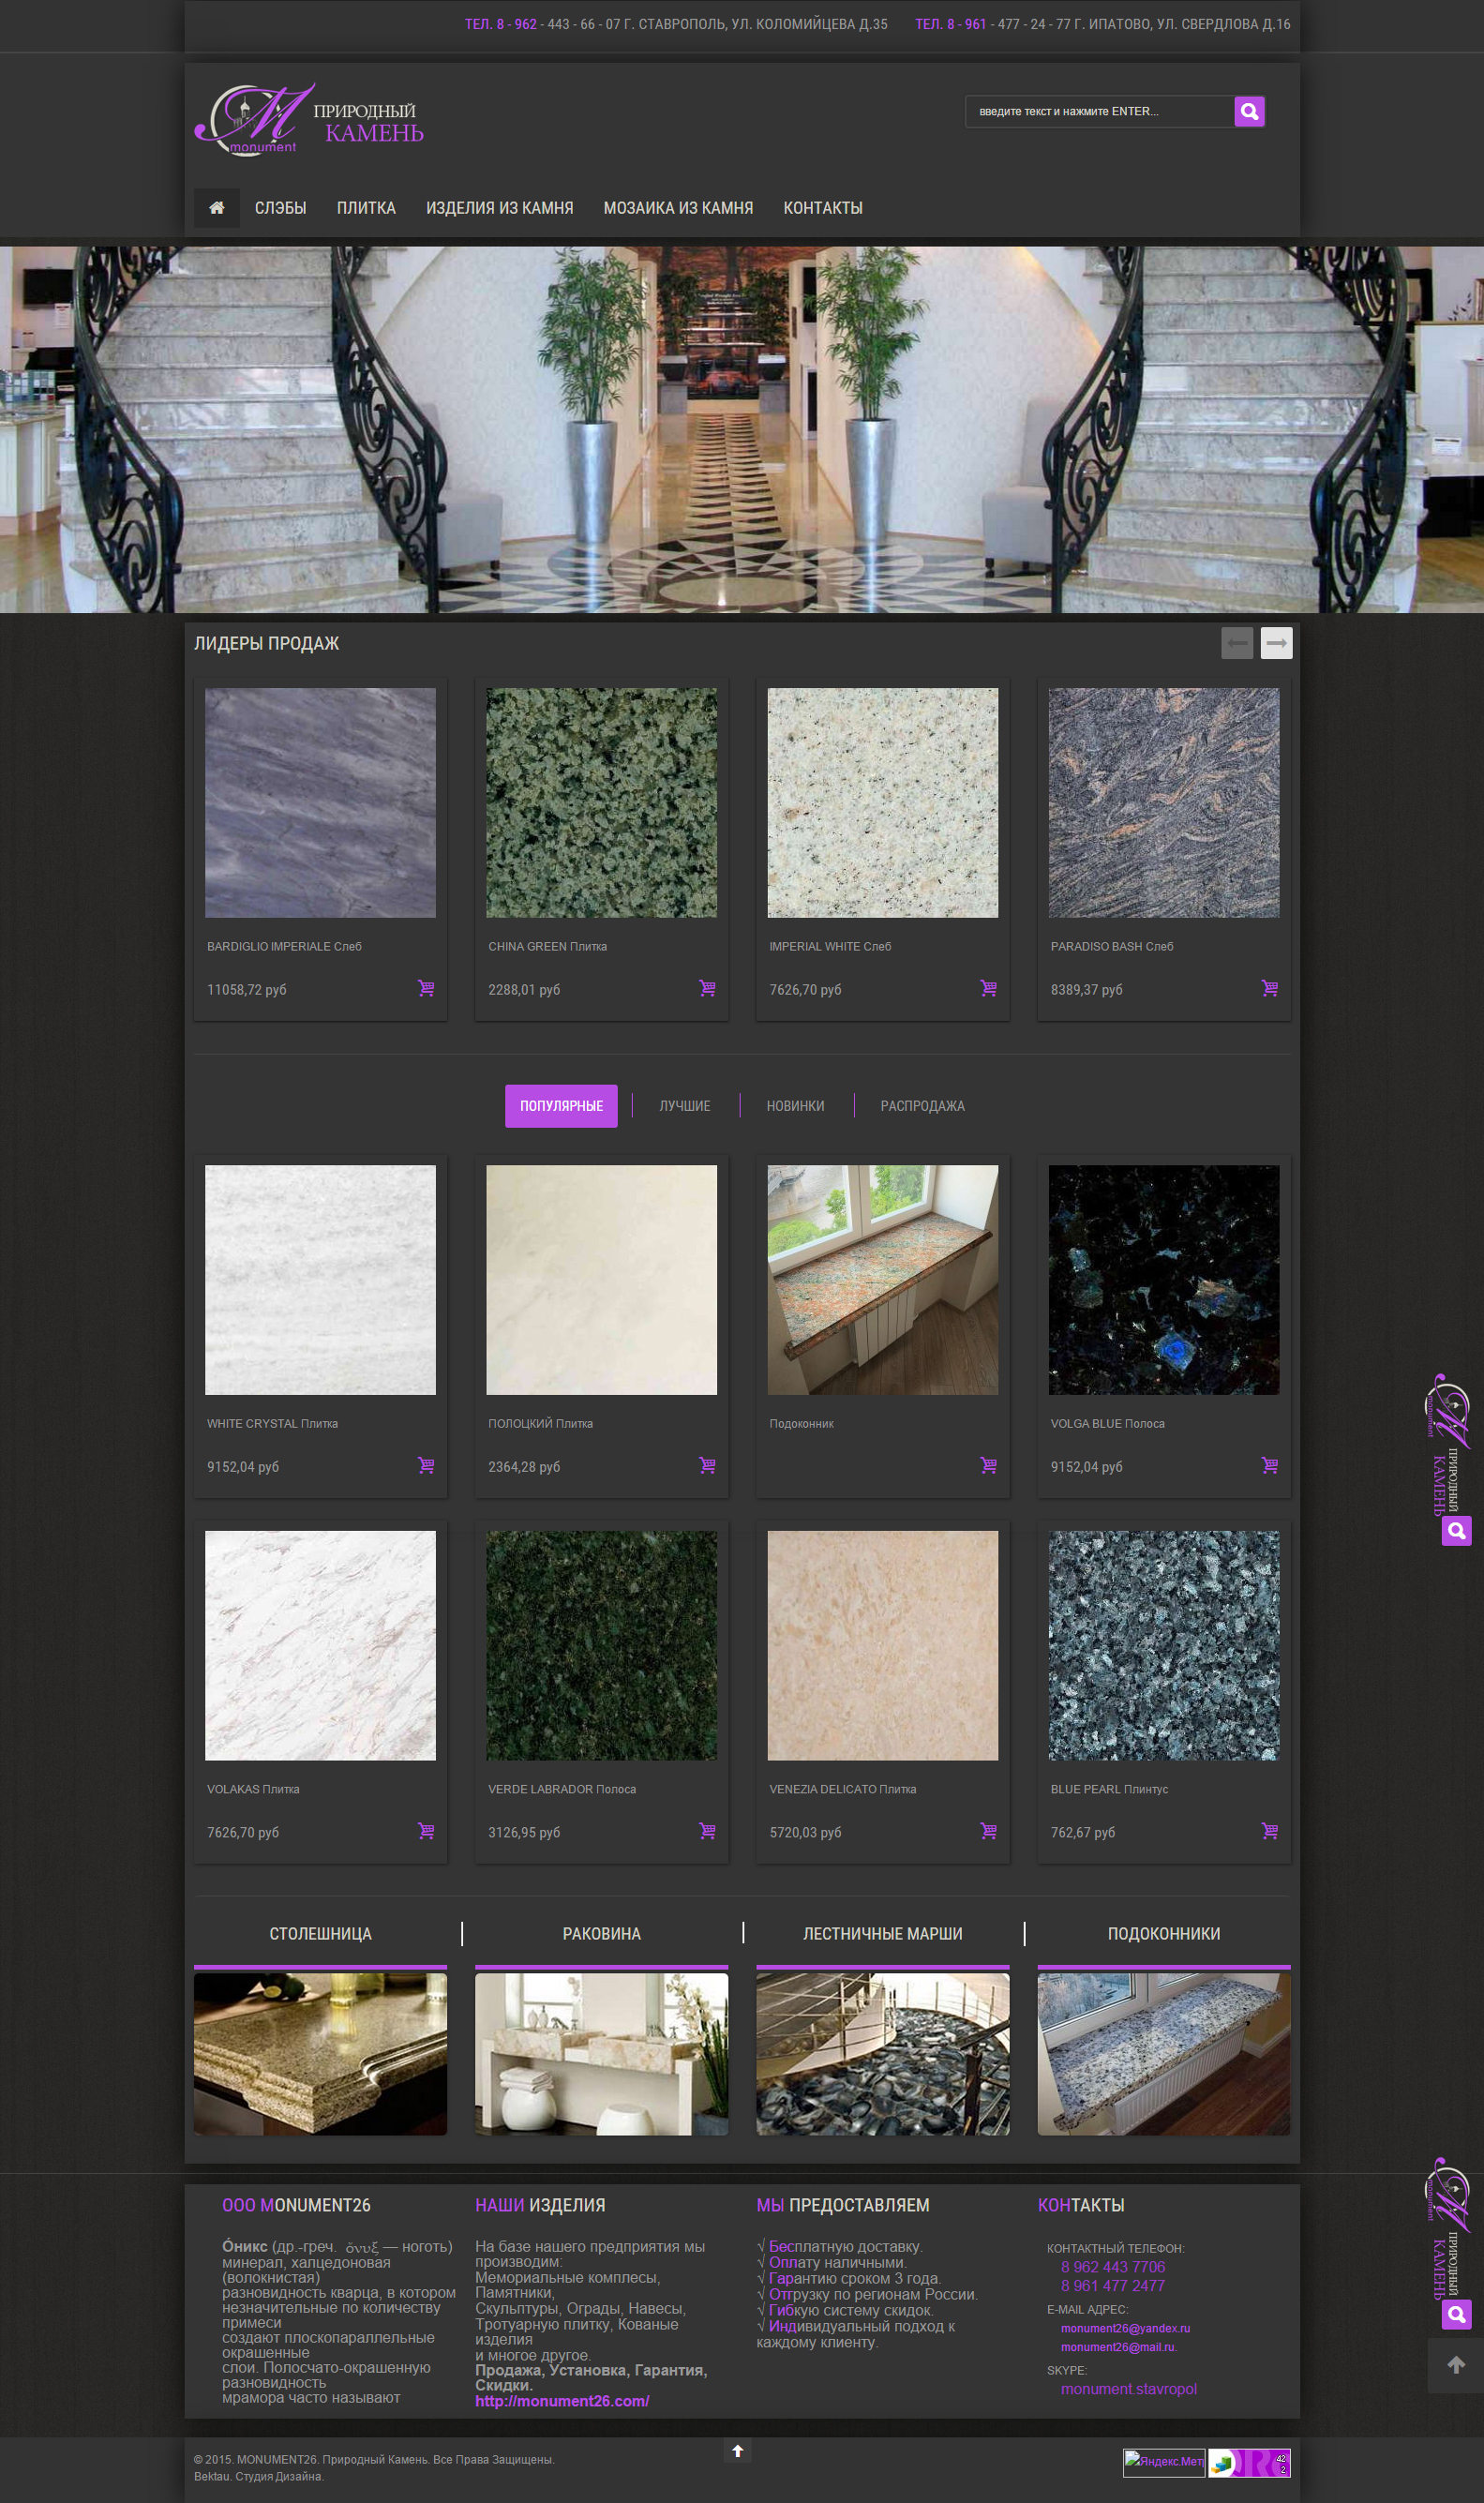Click the home icon in navigation bar
The height and width of the screenshot is (2503, 1484).
(x=216, y=208)
